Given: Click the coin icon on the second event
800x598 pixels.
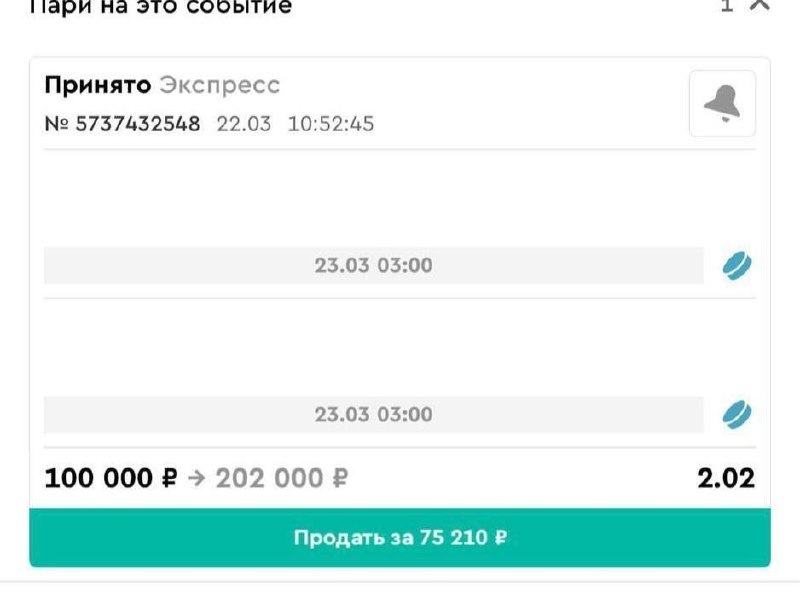Looking at the screenshot, I should coord(737,414).
